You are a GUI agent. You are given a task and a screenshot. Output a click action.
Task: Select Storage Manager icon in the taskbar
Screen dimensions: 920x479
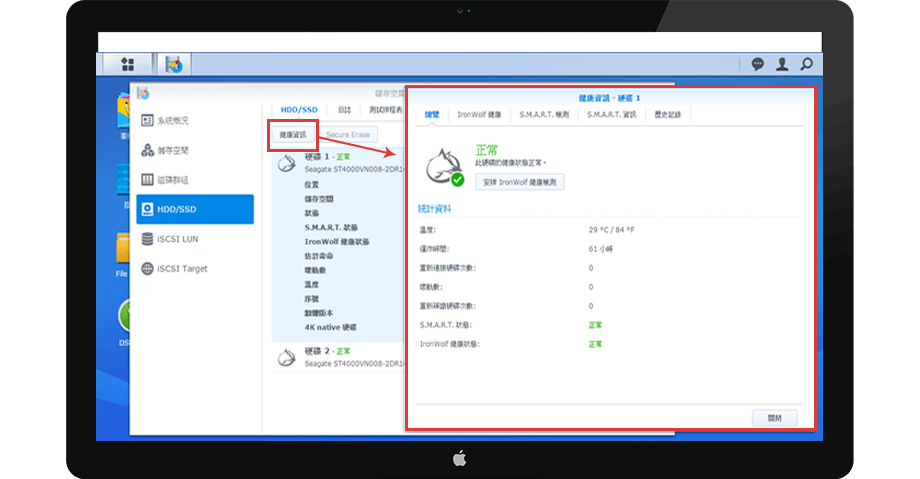(x=174, y=64)
